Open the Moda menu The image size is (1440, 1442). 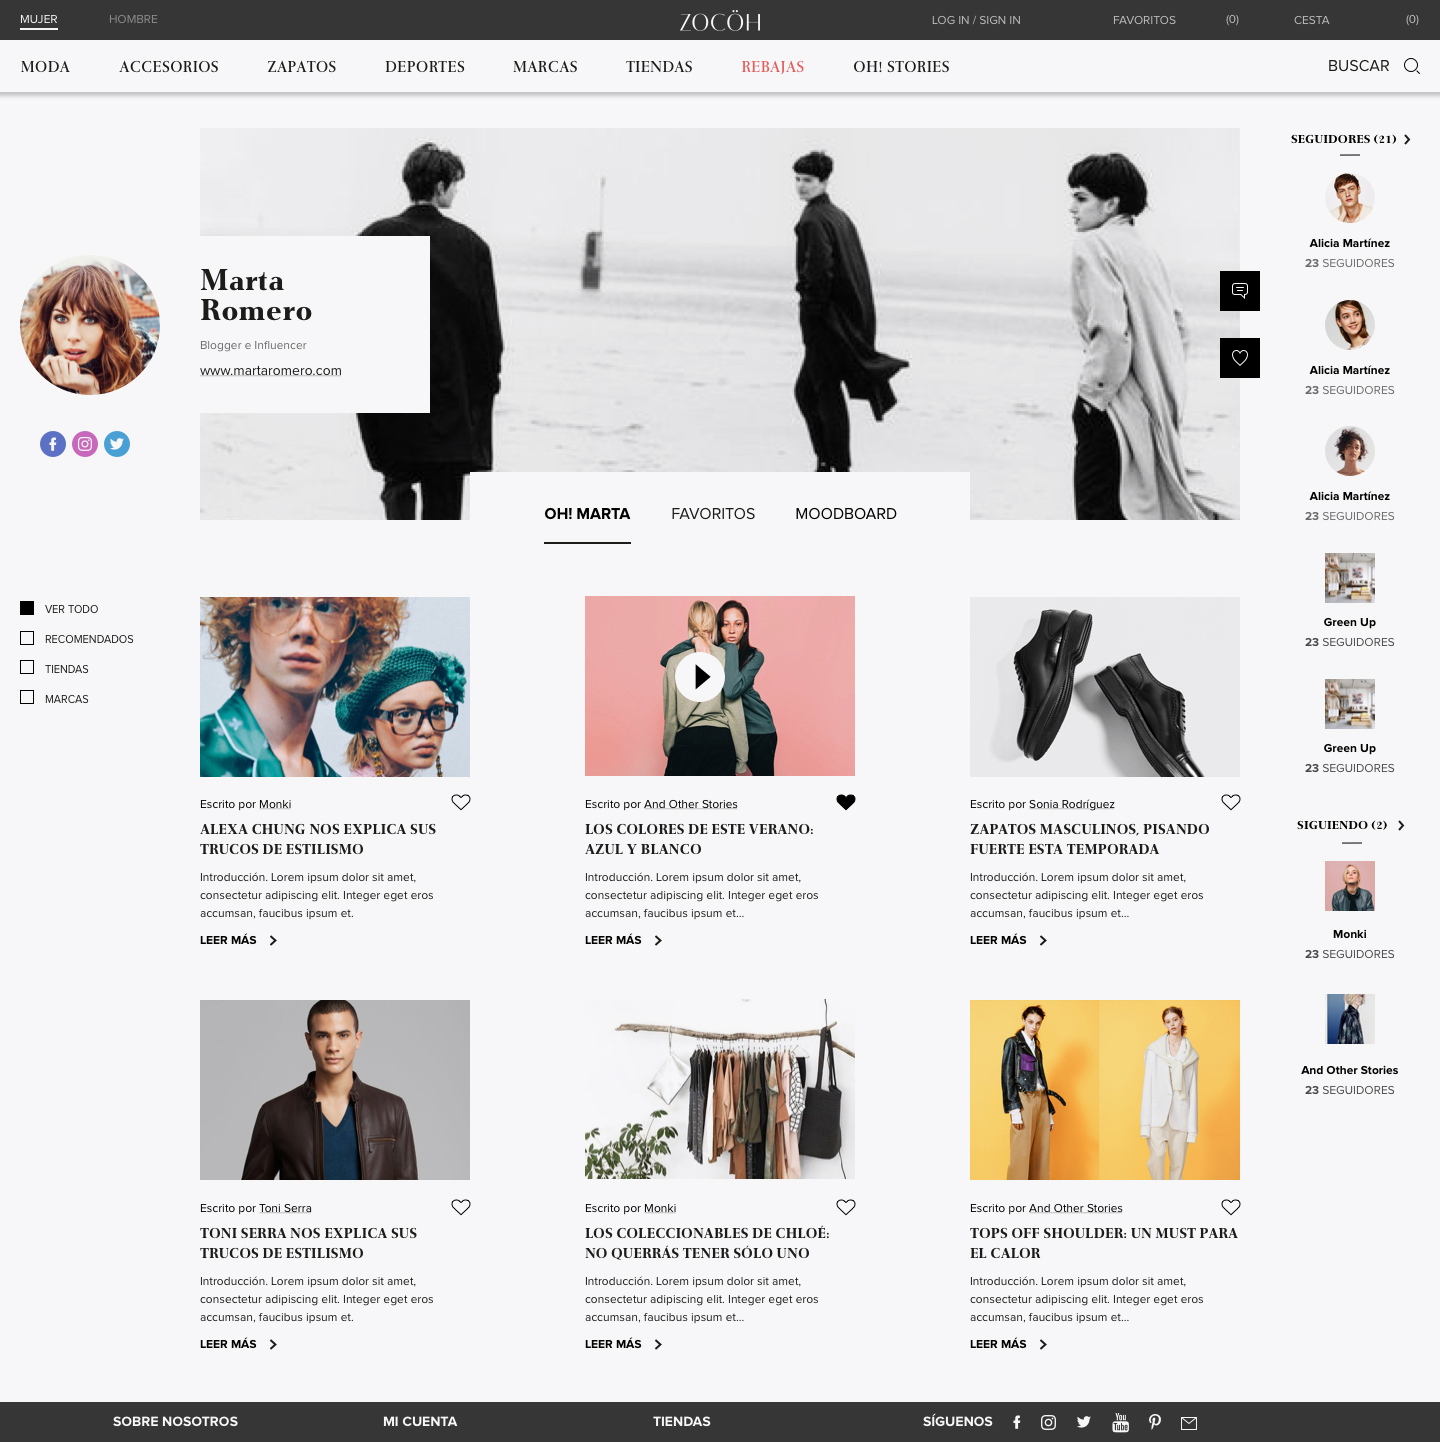(x=45, y=67)
